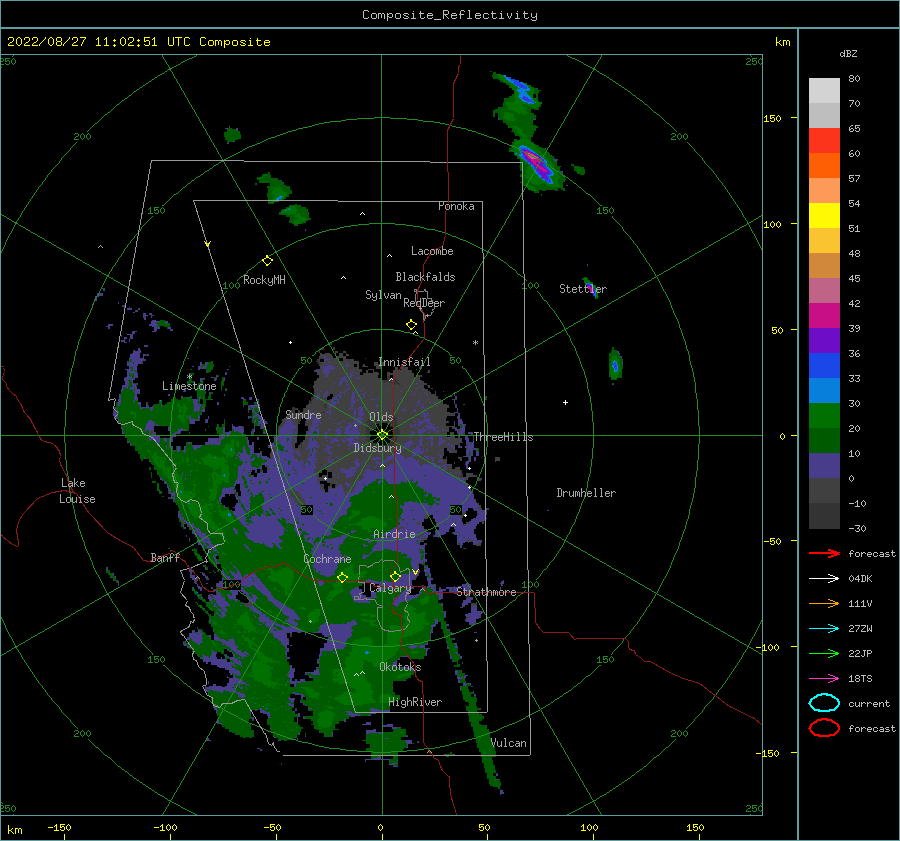Click the Cochrane city label
The width and height of the screenshot is (900, 841).
(x=327, y=559)
